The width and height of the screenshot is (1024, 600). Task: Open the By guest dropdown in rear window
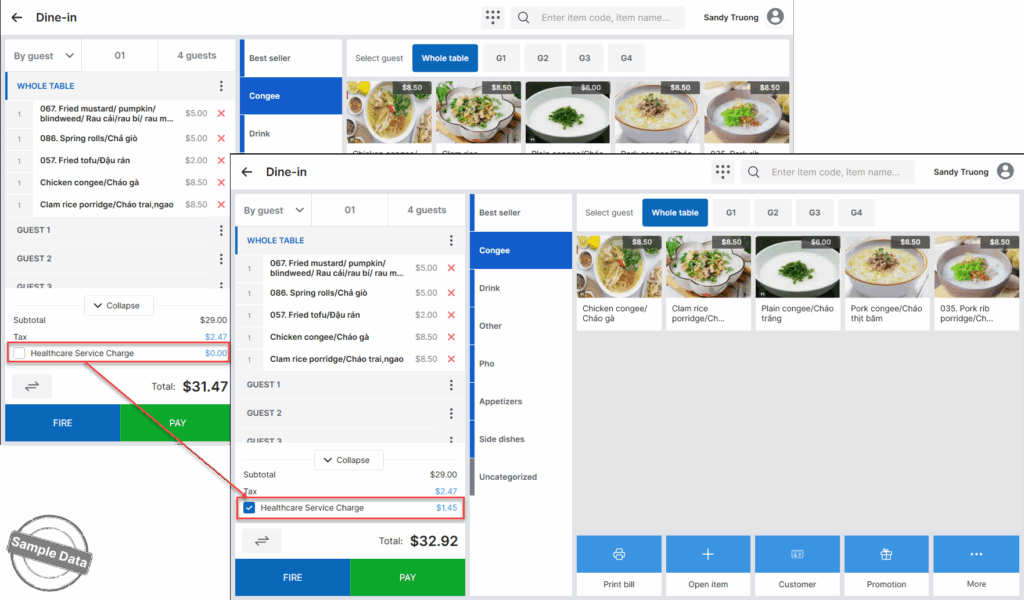43,55
